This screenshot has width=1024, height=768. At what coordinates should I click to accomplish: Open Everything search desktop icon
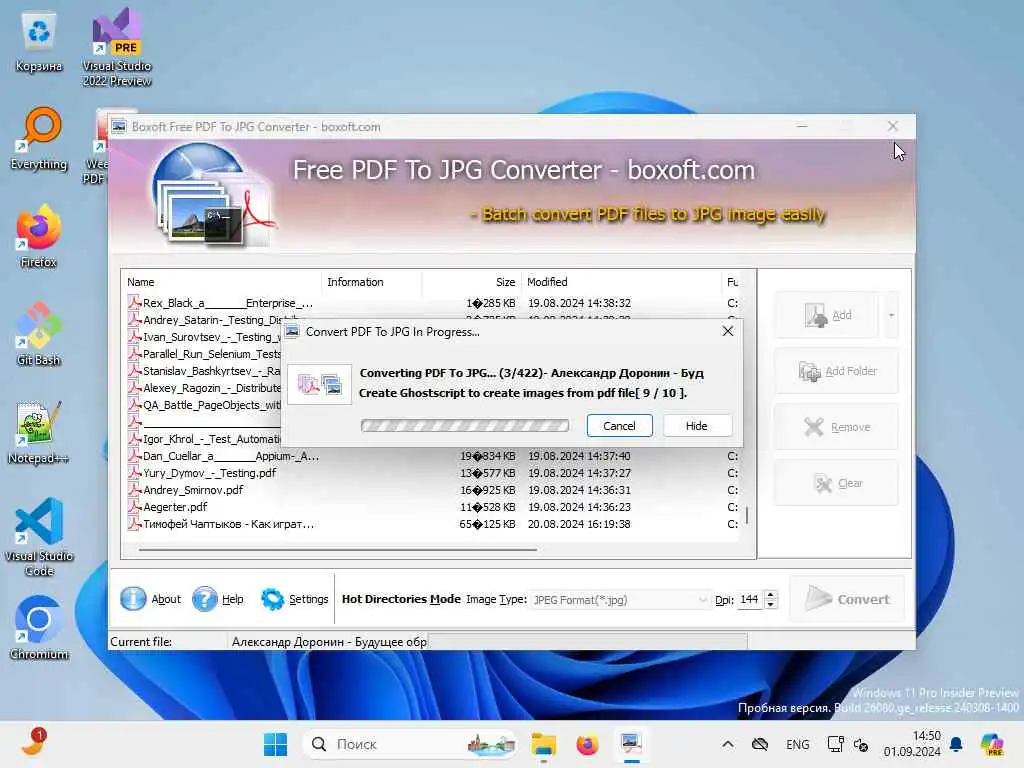pyautogui.click(x=39, y=138)
